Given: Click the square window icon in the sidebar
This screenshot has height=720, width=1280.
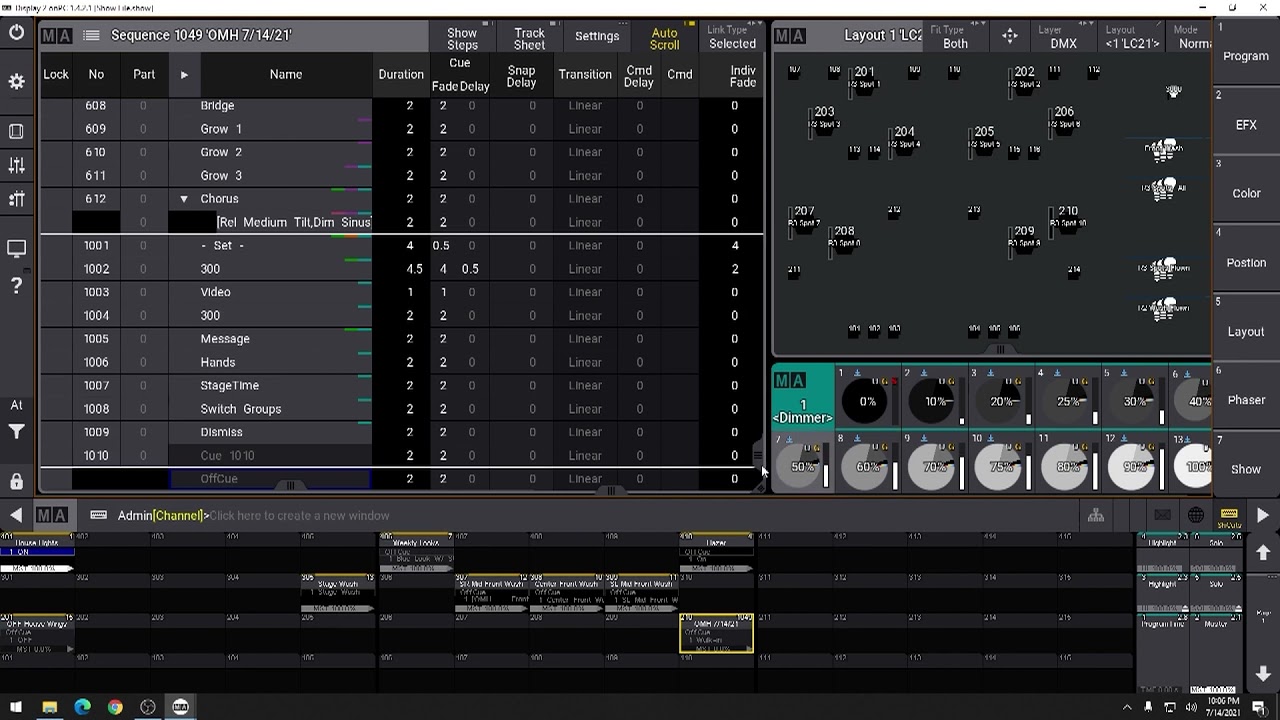Looking at the screenshot, I should tap(16, 131).
